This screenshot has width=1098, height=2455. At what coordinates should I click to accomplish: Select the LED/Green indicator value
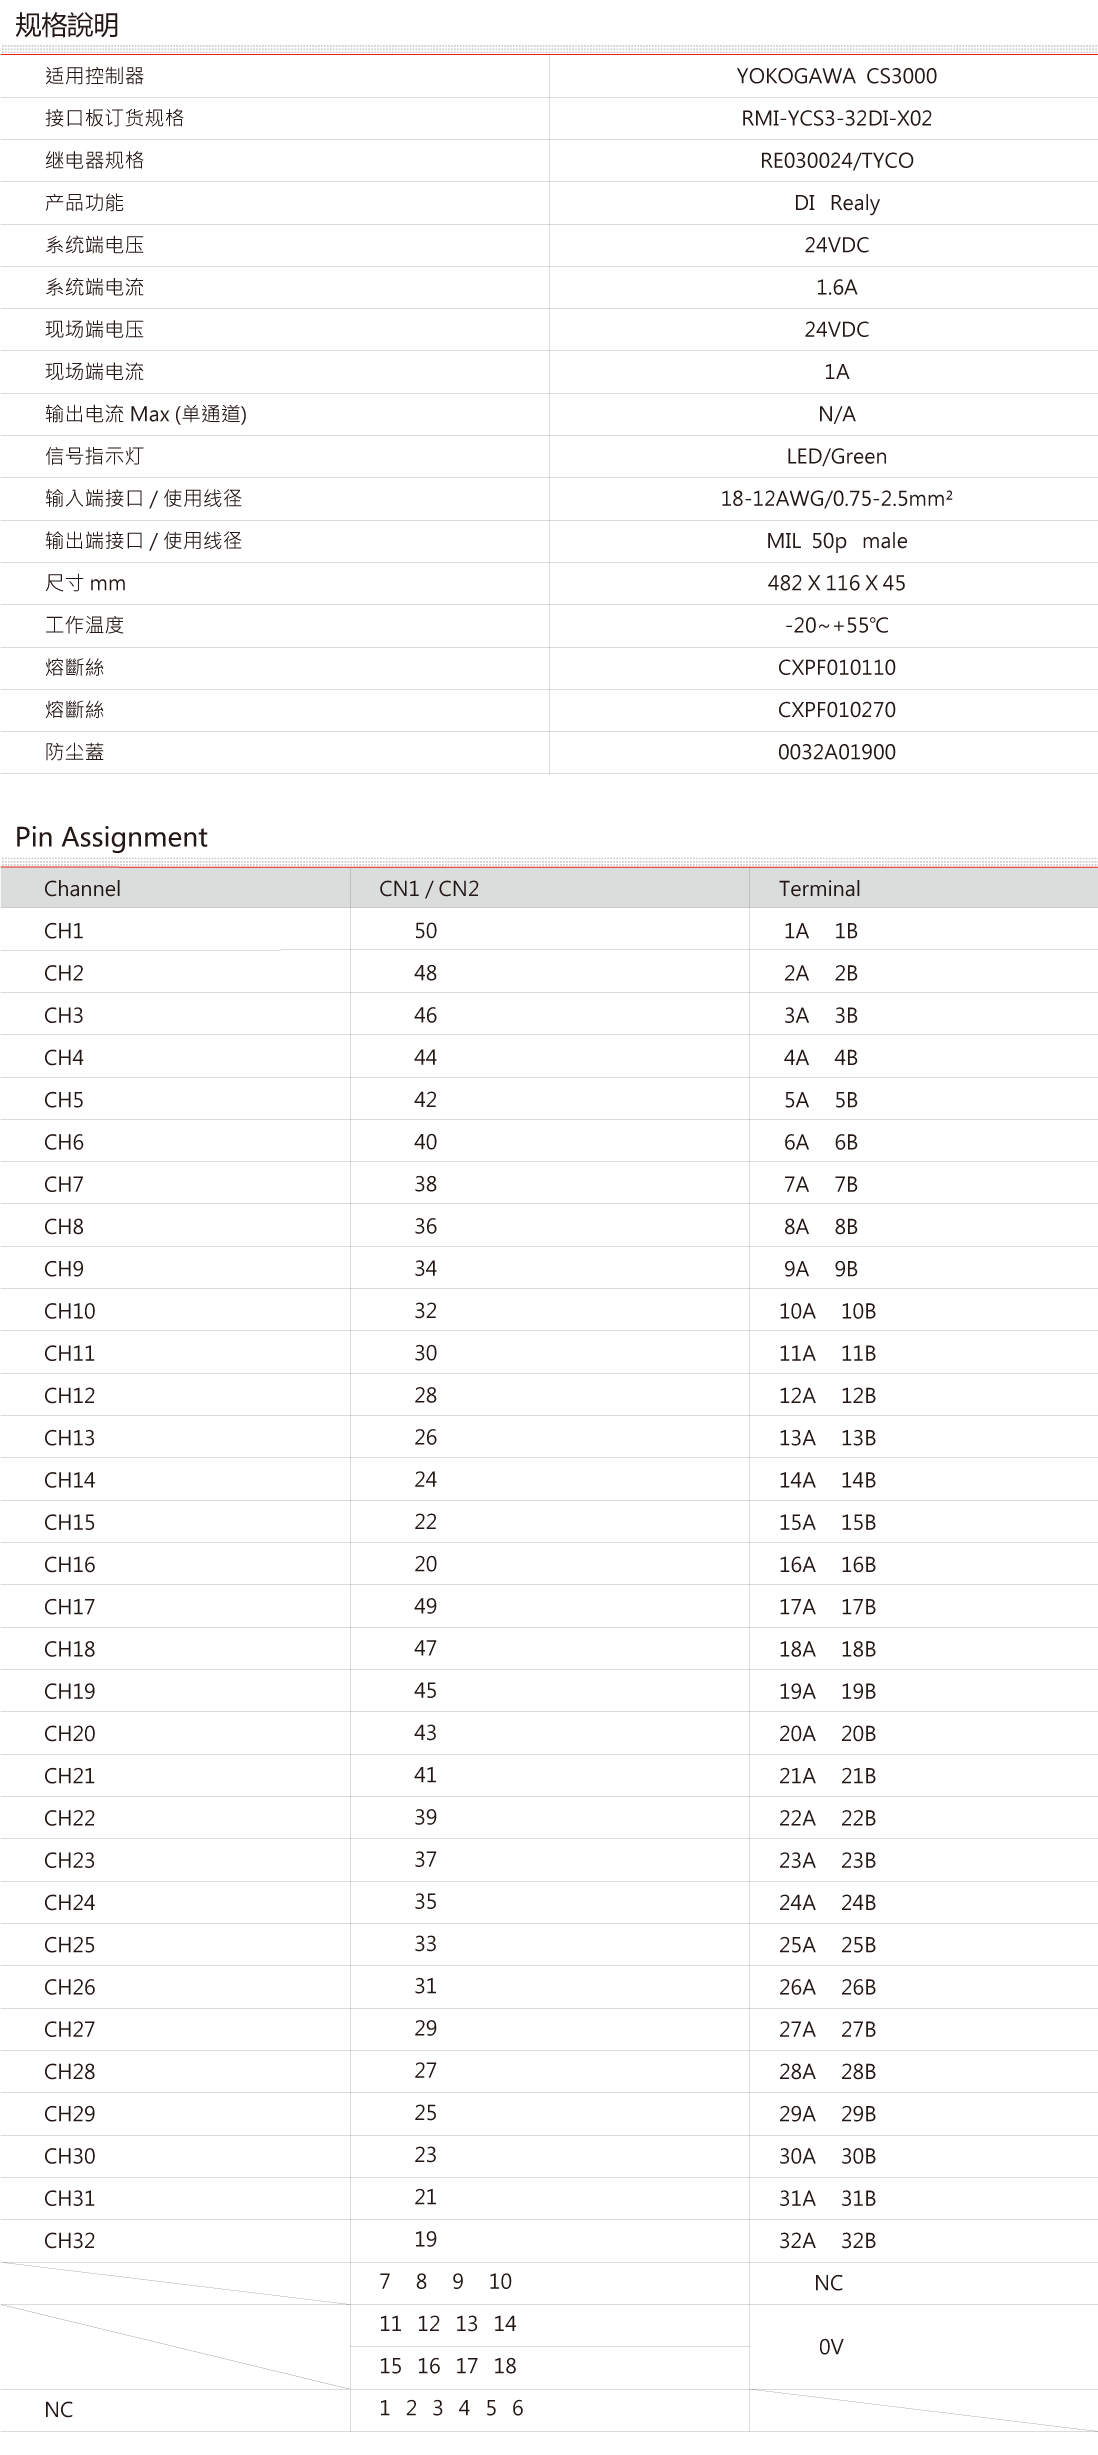coord(836,456)
